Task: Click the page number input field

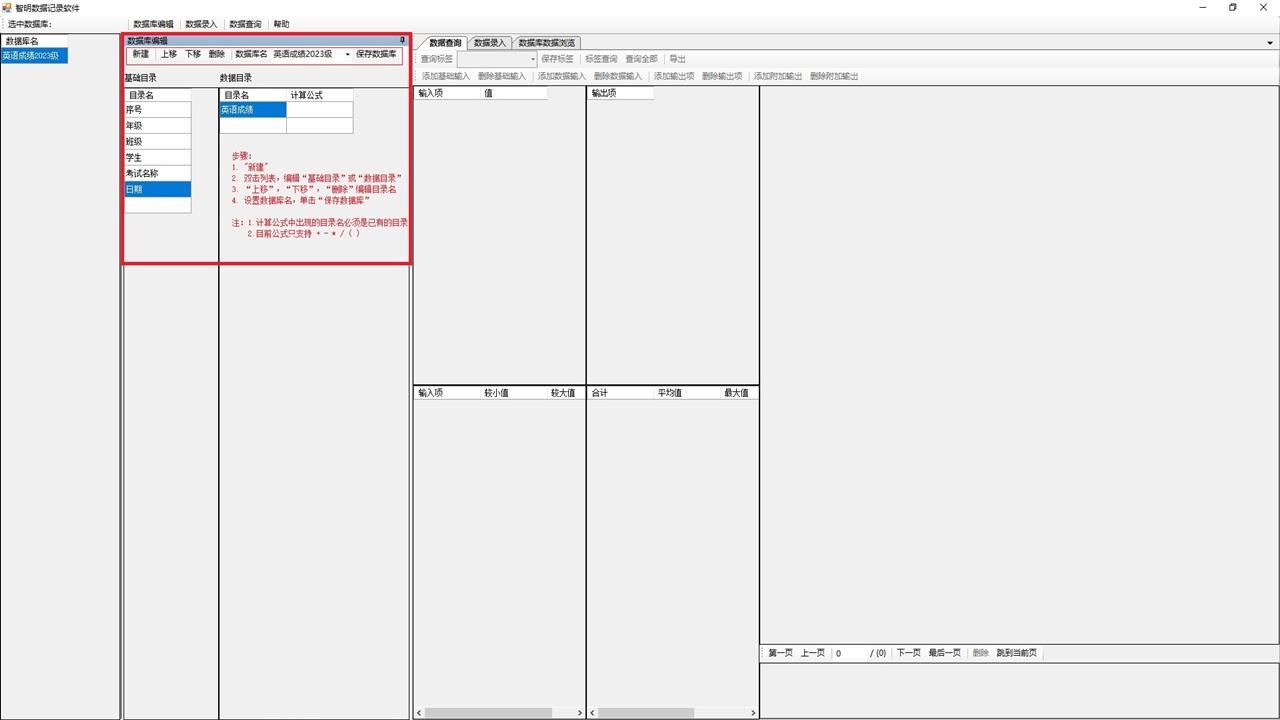Action: pos(850,653)
